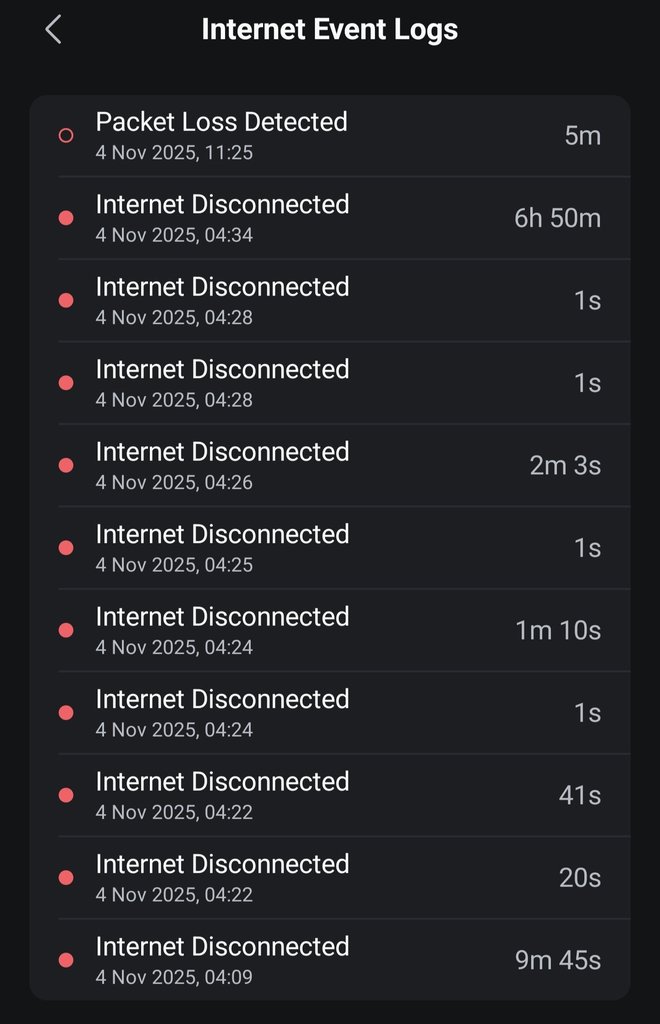The width and height of the screenshot is (660, 1024).
Task: Click red dot beside the 20s event
Action: point(66,878)
